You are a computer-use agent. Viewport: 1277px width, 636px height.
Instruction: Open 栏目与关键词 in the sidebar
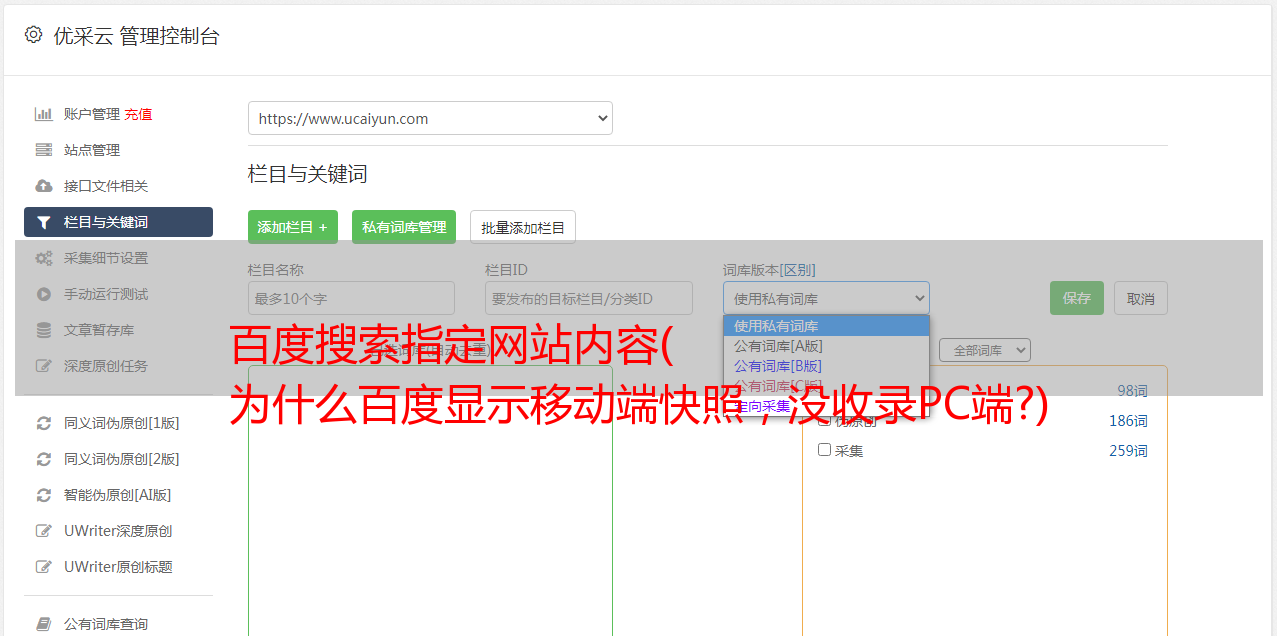(118, 222)
